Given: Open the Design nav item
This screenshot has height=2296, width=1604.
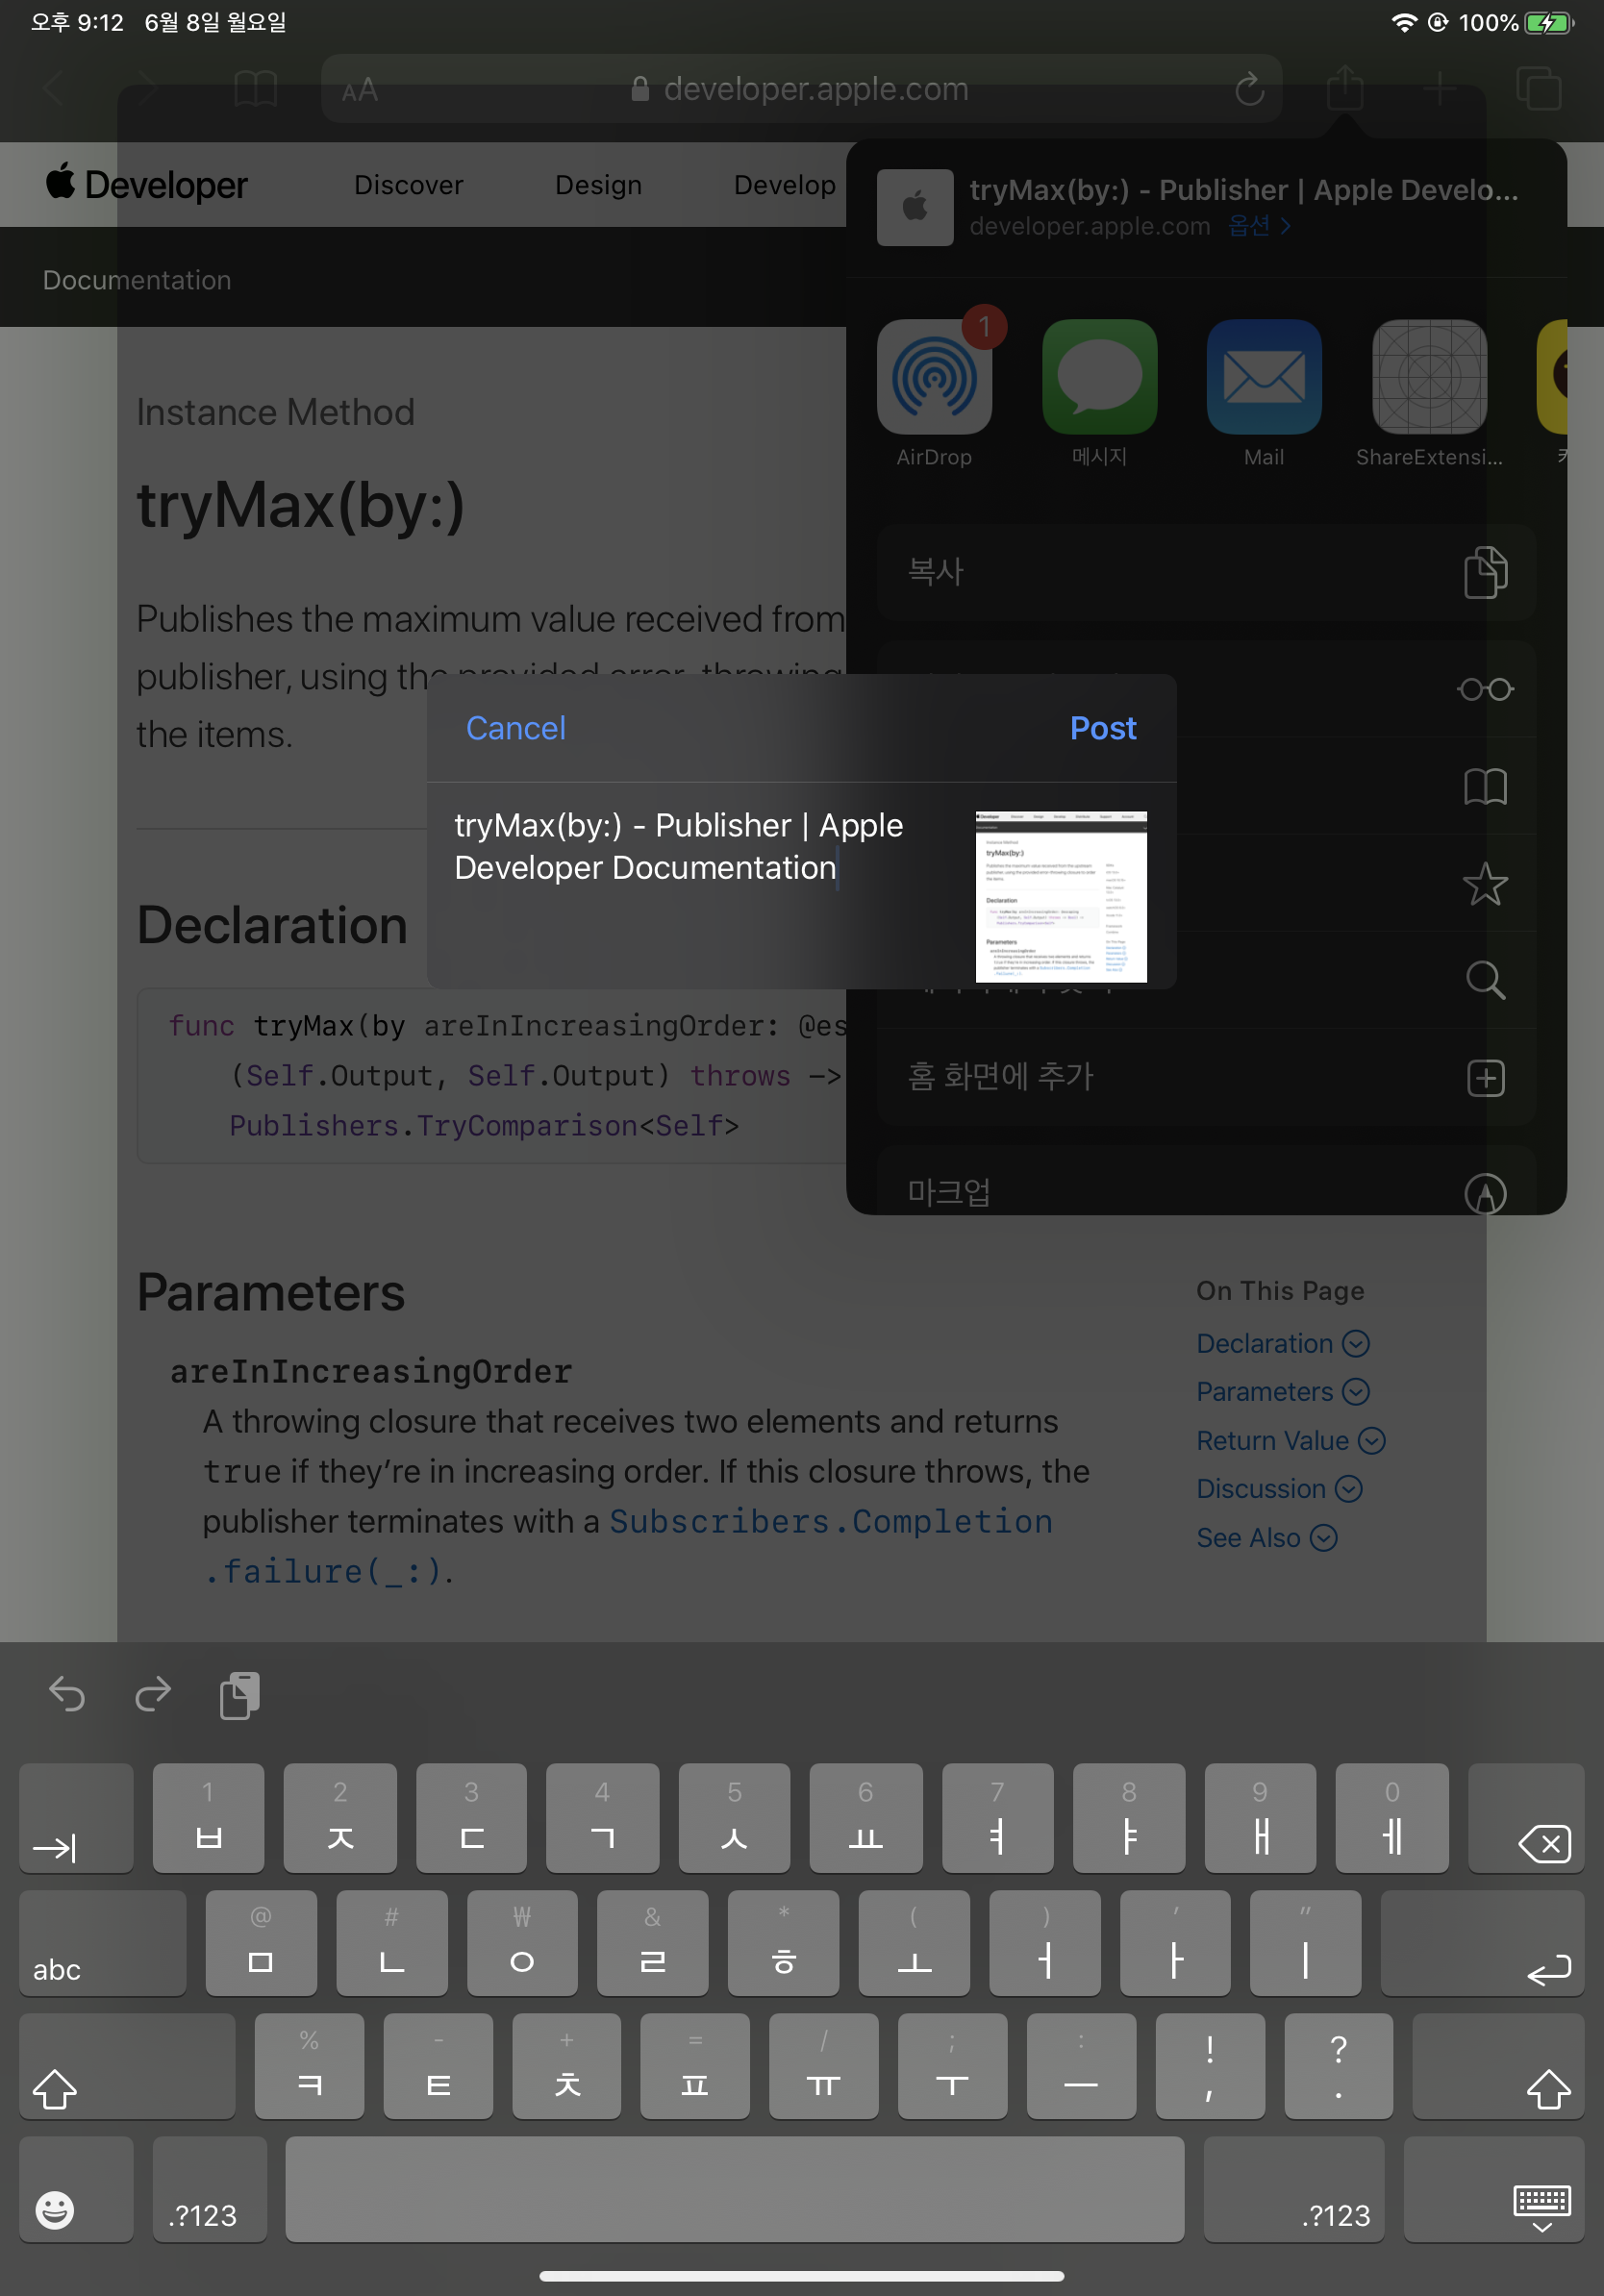Looking at the screenshot, I should (598, 185).
